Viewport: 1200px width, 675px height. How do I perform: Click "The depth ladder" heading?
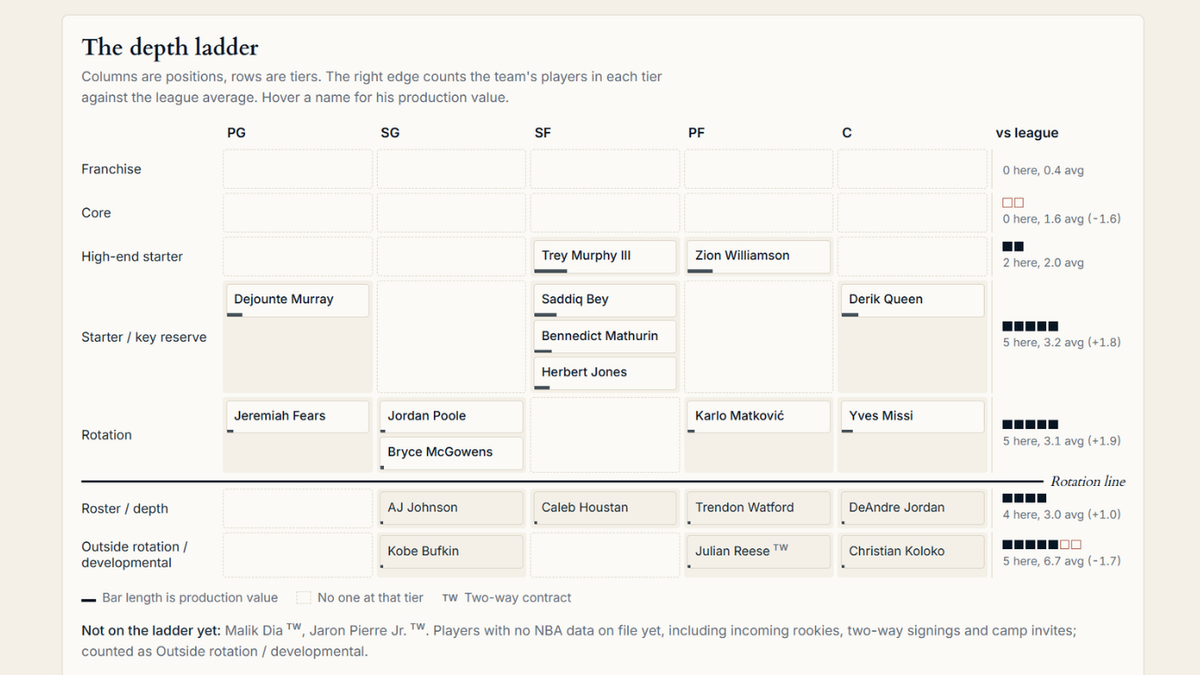coord(170,47)
